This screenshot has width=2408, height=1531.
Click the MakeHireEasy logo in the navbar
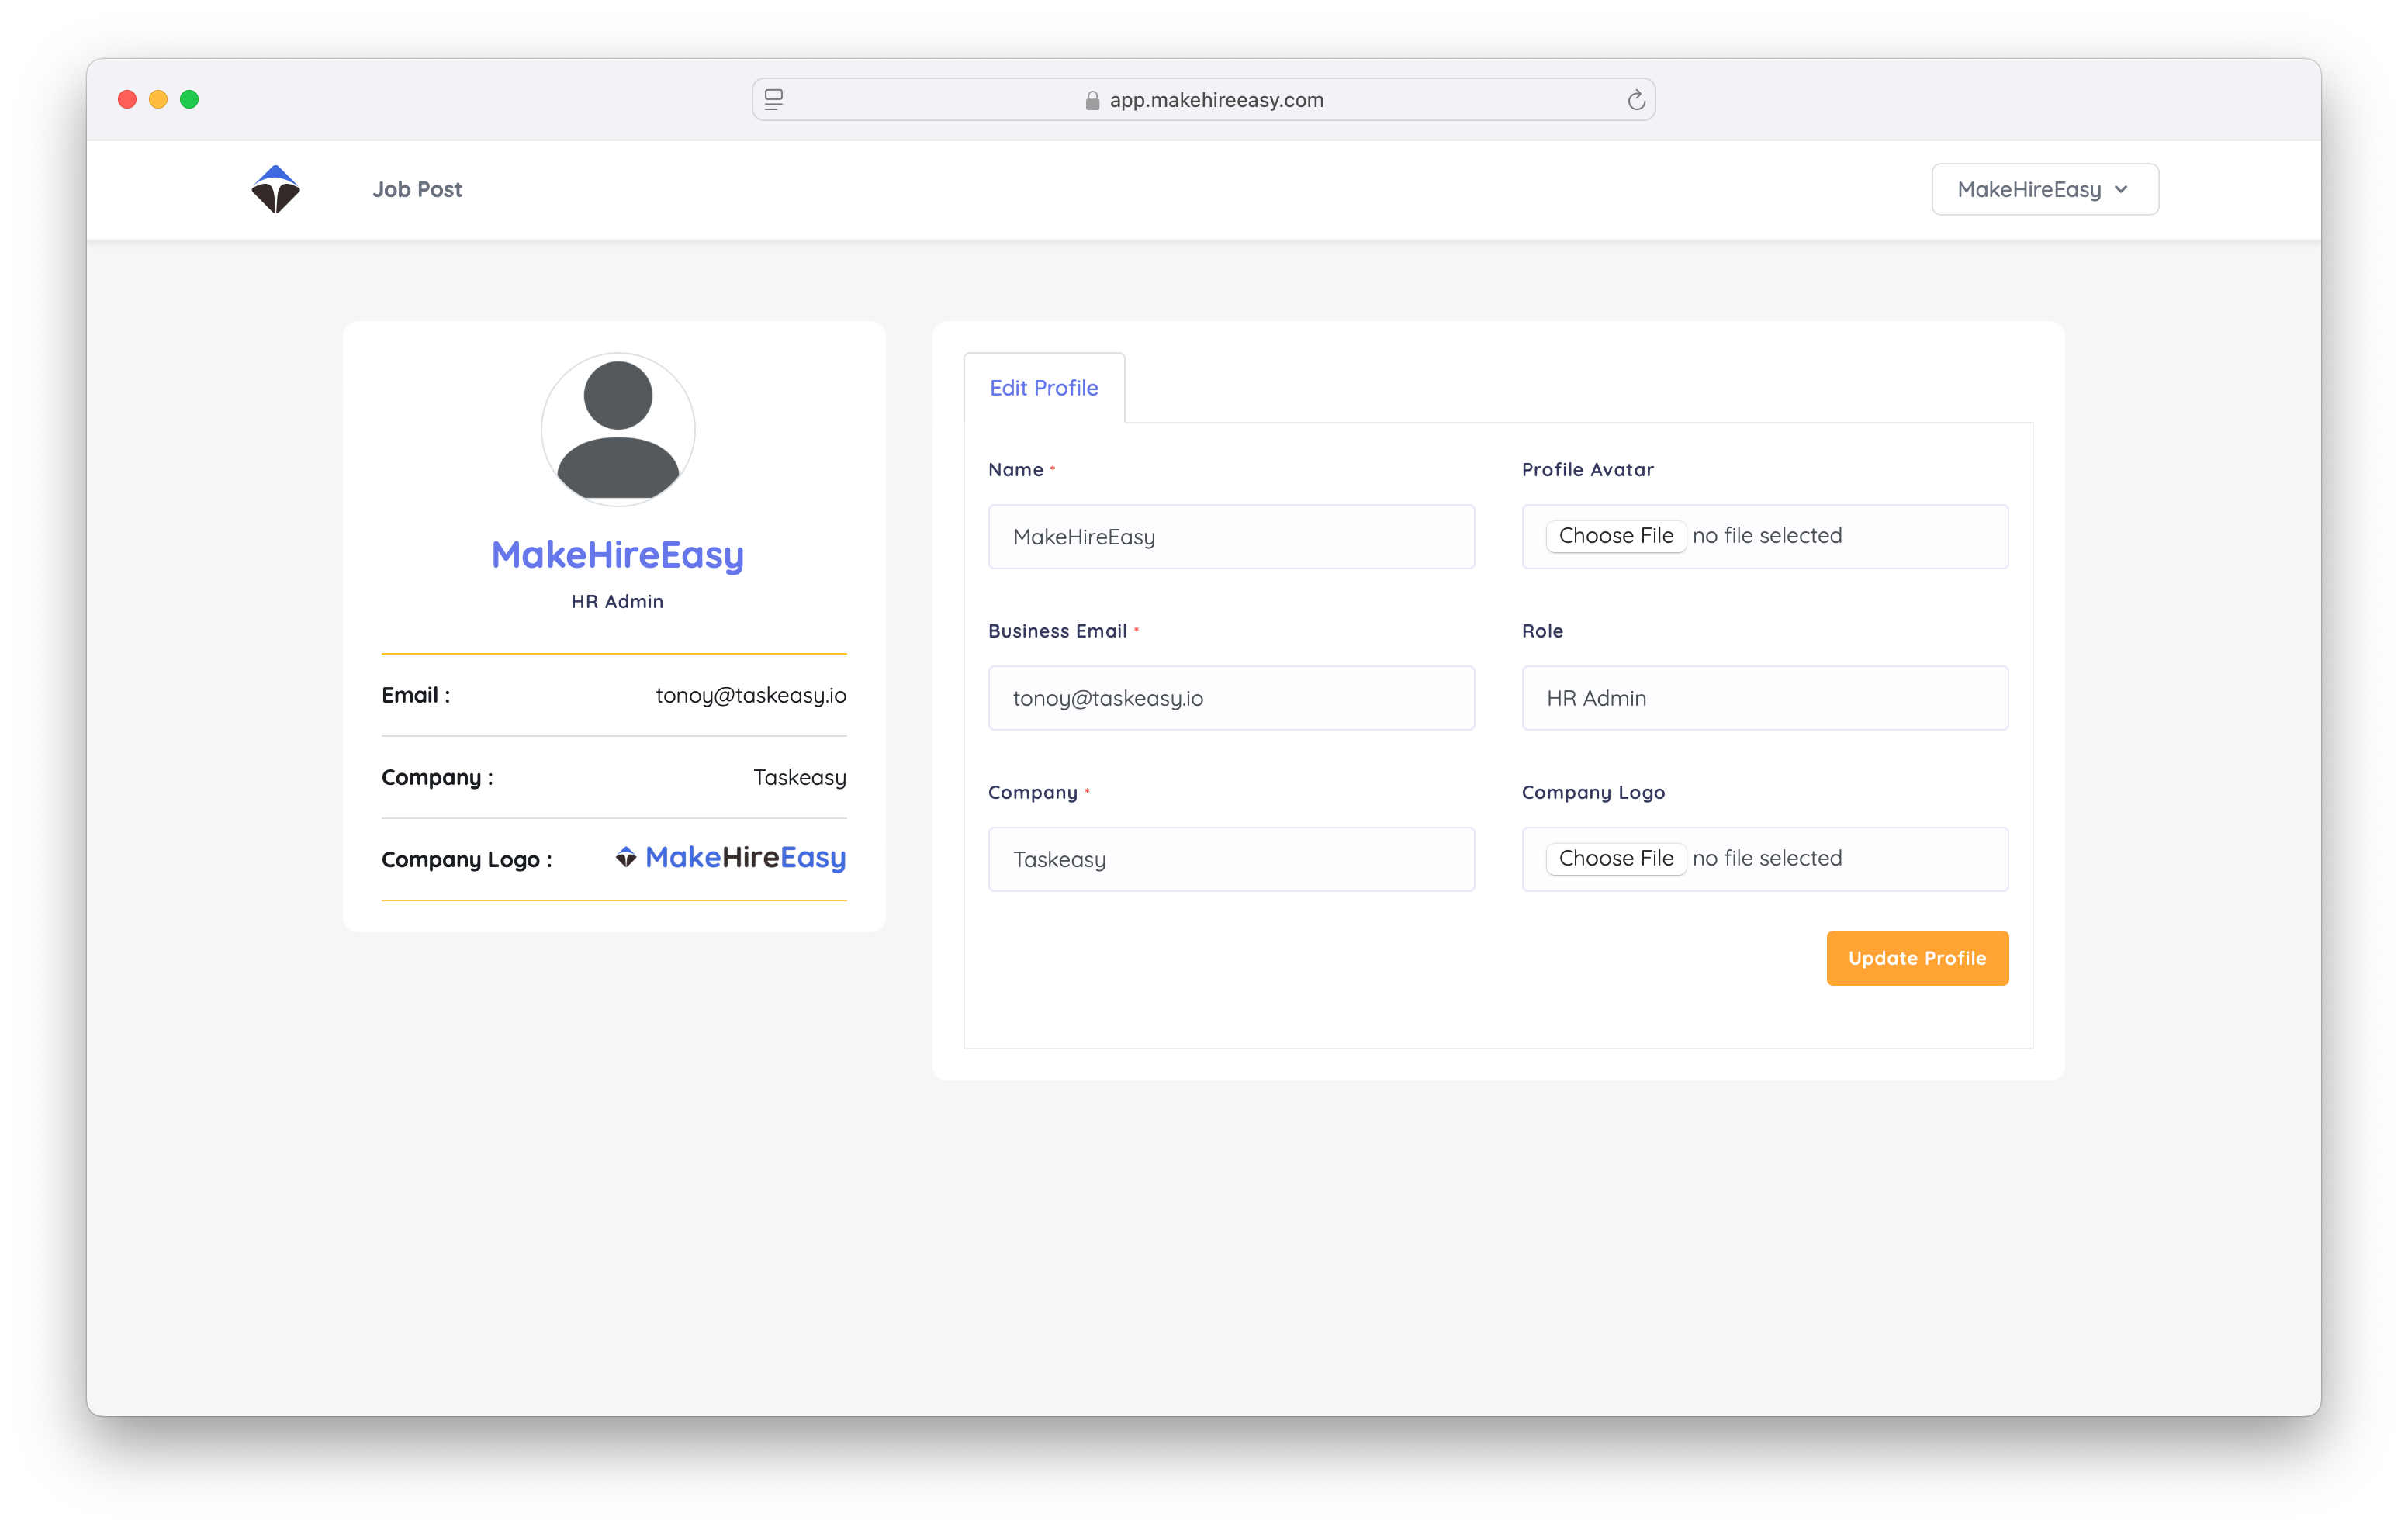point(275,189)
